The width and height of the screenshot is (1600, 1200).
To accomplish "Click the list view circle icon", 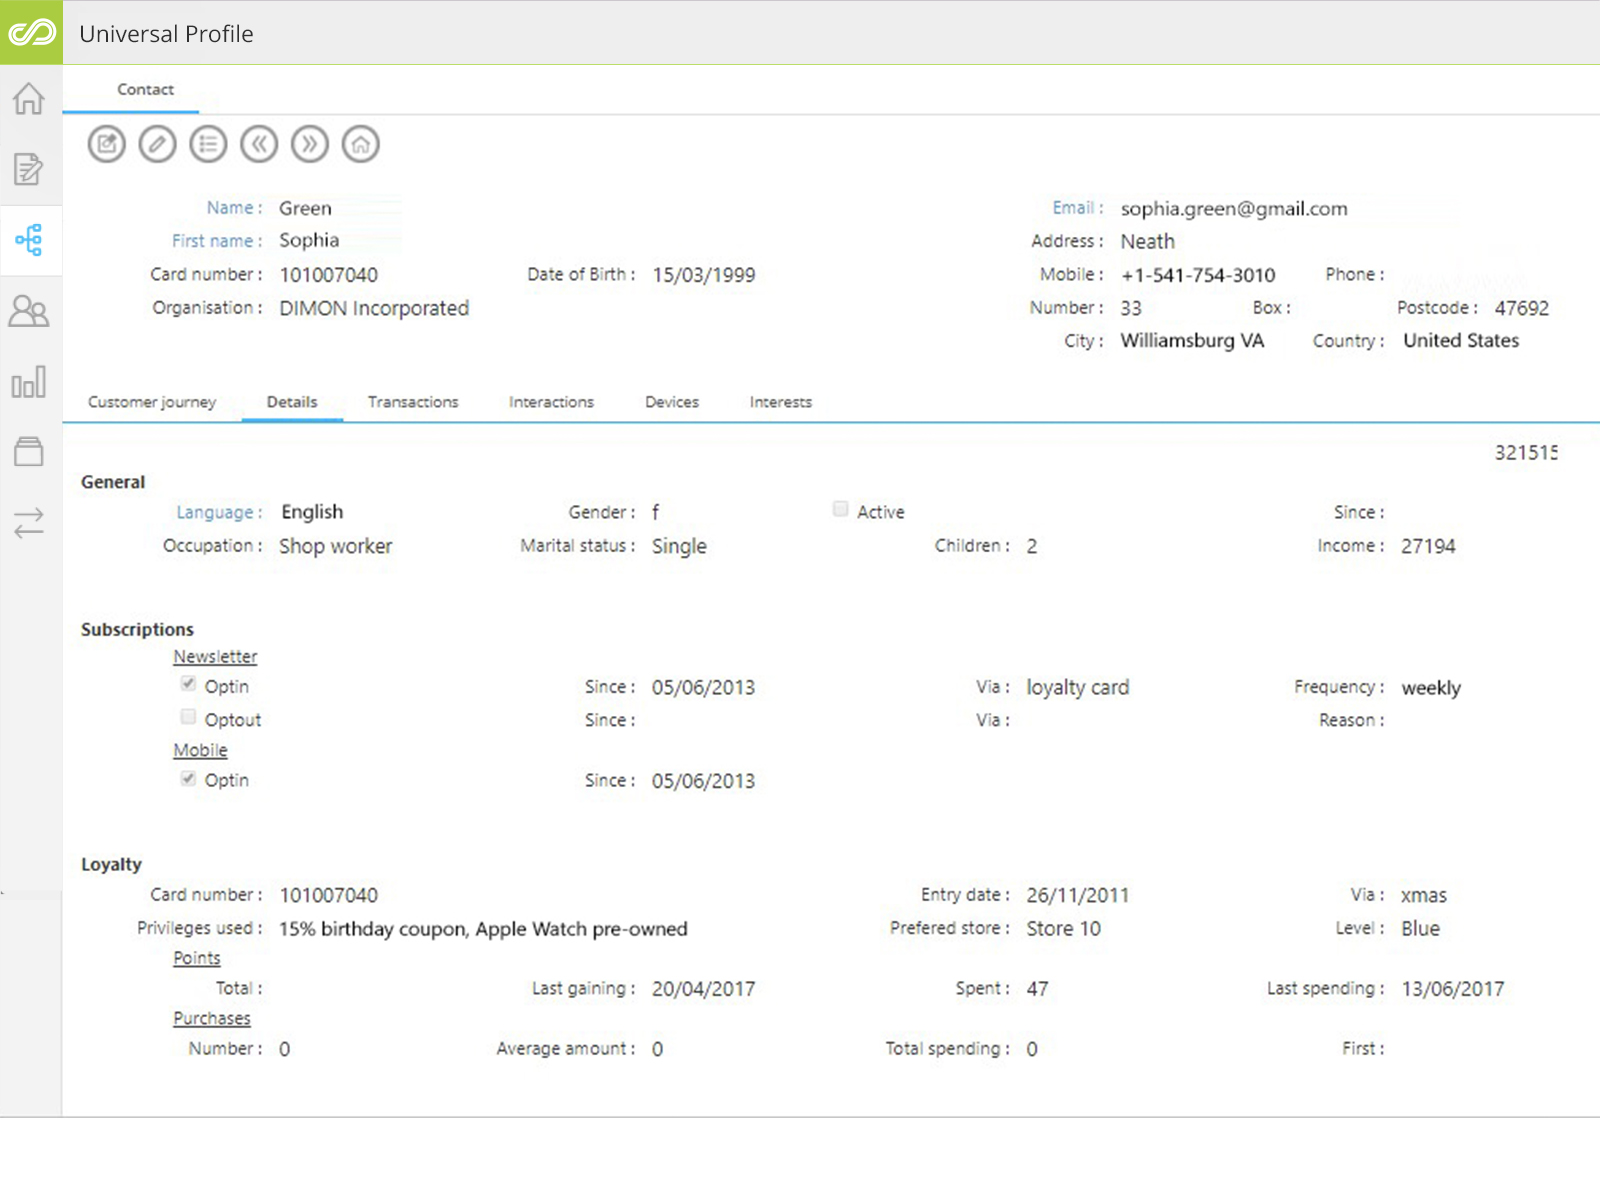I will click(x=208, y=145).
